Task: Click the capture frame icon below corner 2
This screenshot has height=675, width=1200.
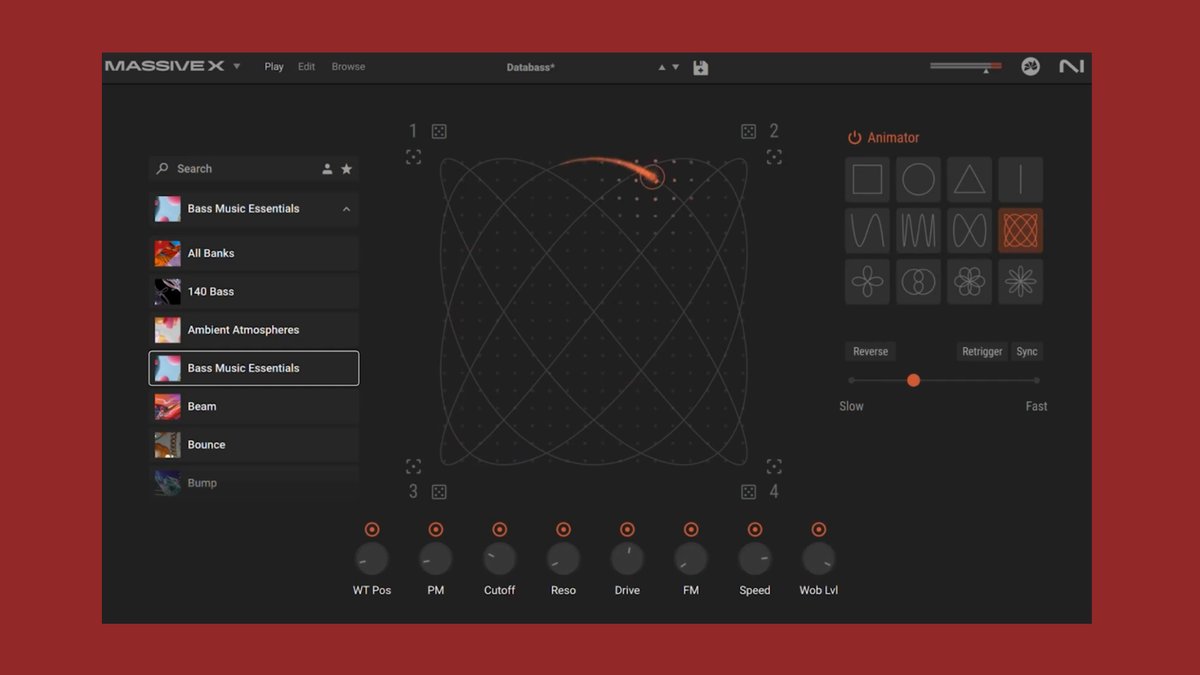Action: click(774, 157)
